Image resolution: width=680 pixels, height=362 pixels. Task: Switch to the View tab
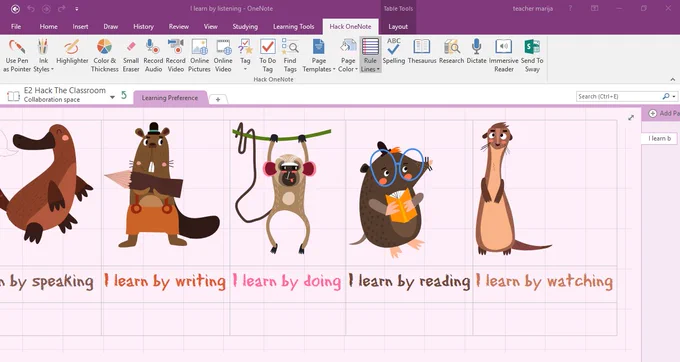(x=211, y=26)
